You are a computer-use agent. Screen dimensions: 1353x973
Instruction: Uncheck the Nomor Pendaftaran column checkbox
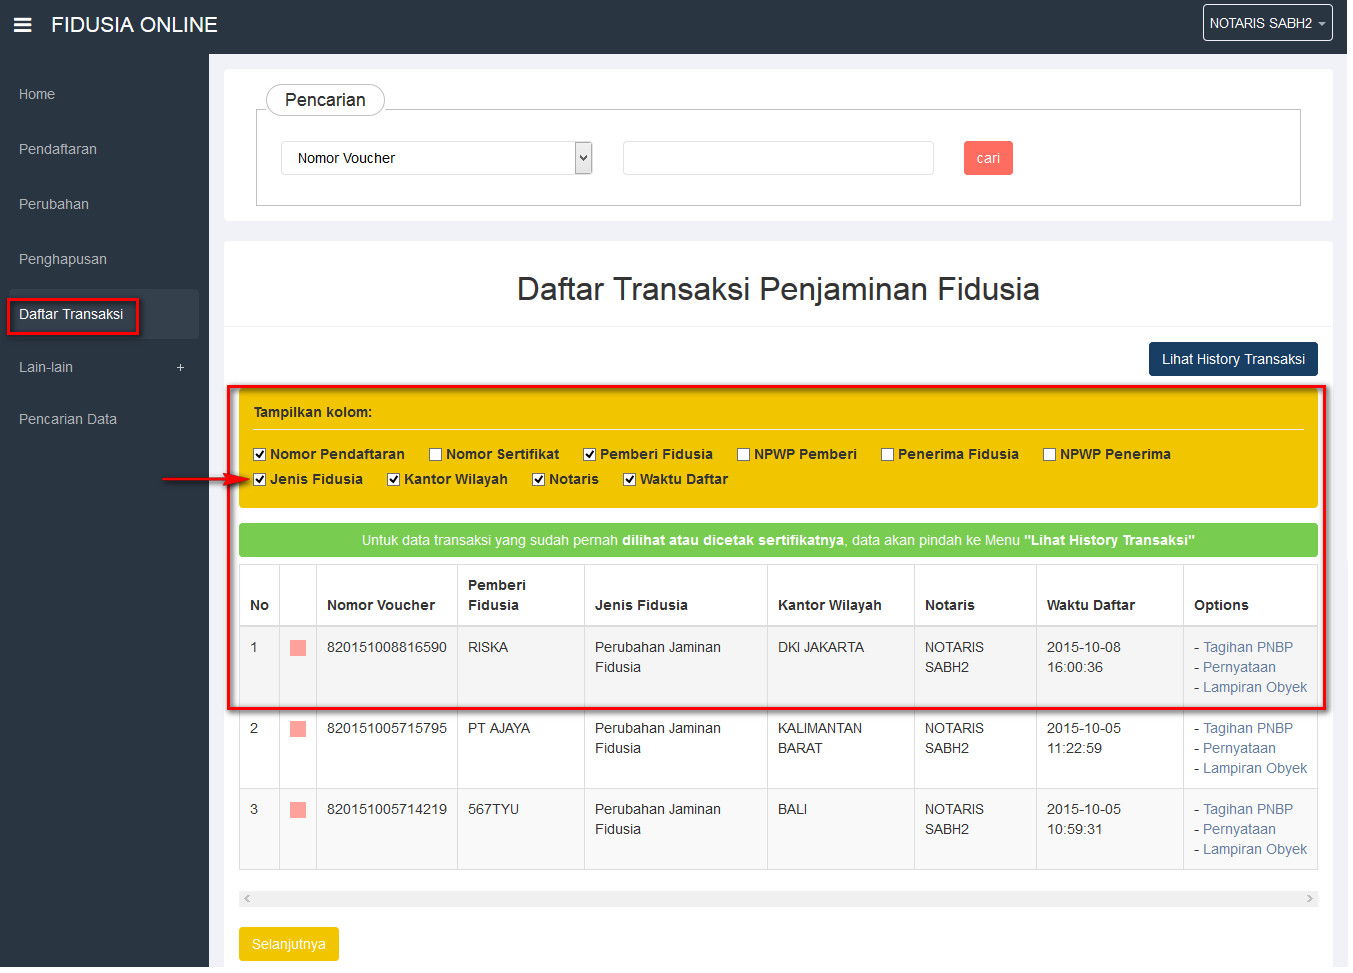point(260,455)
